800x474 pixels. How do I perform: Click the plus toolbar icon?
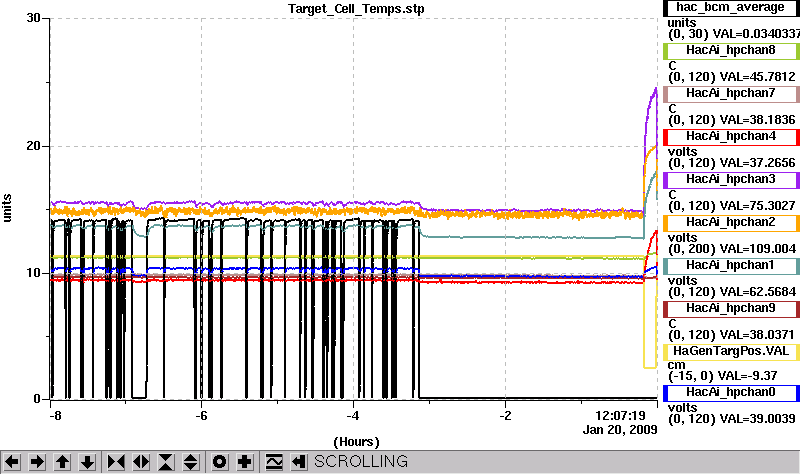[244, 462]
